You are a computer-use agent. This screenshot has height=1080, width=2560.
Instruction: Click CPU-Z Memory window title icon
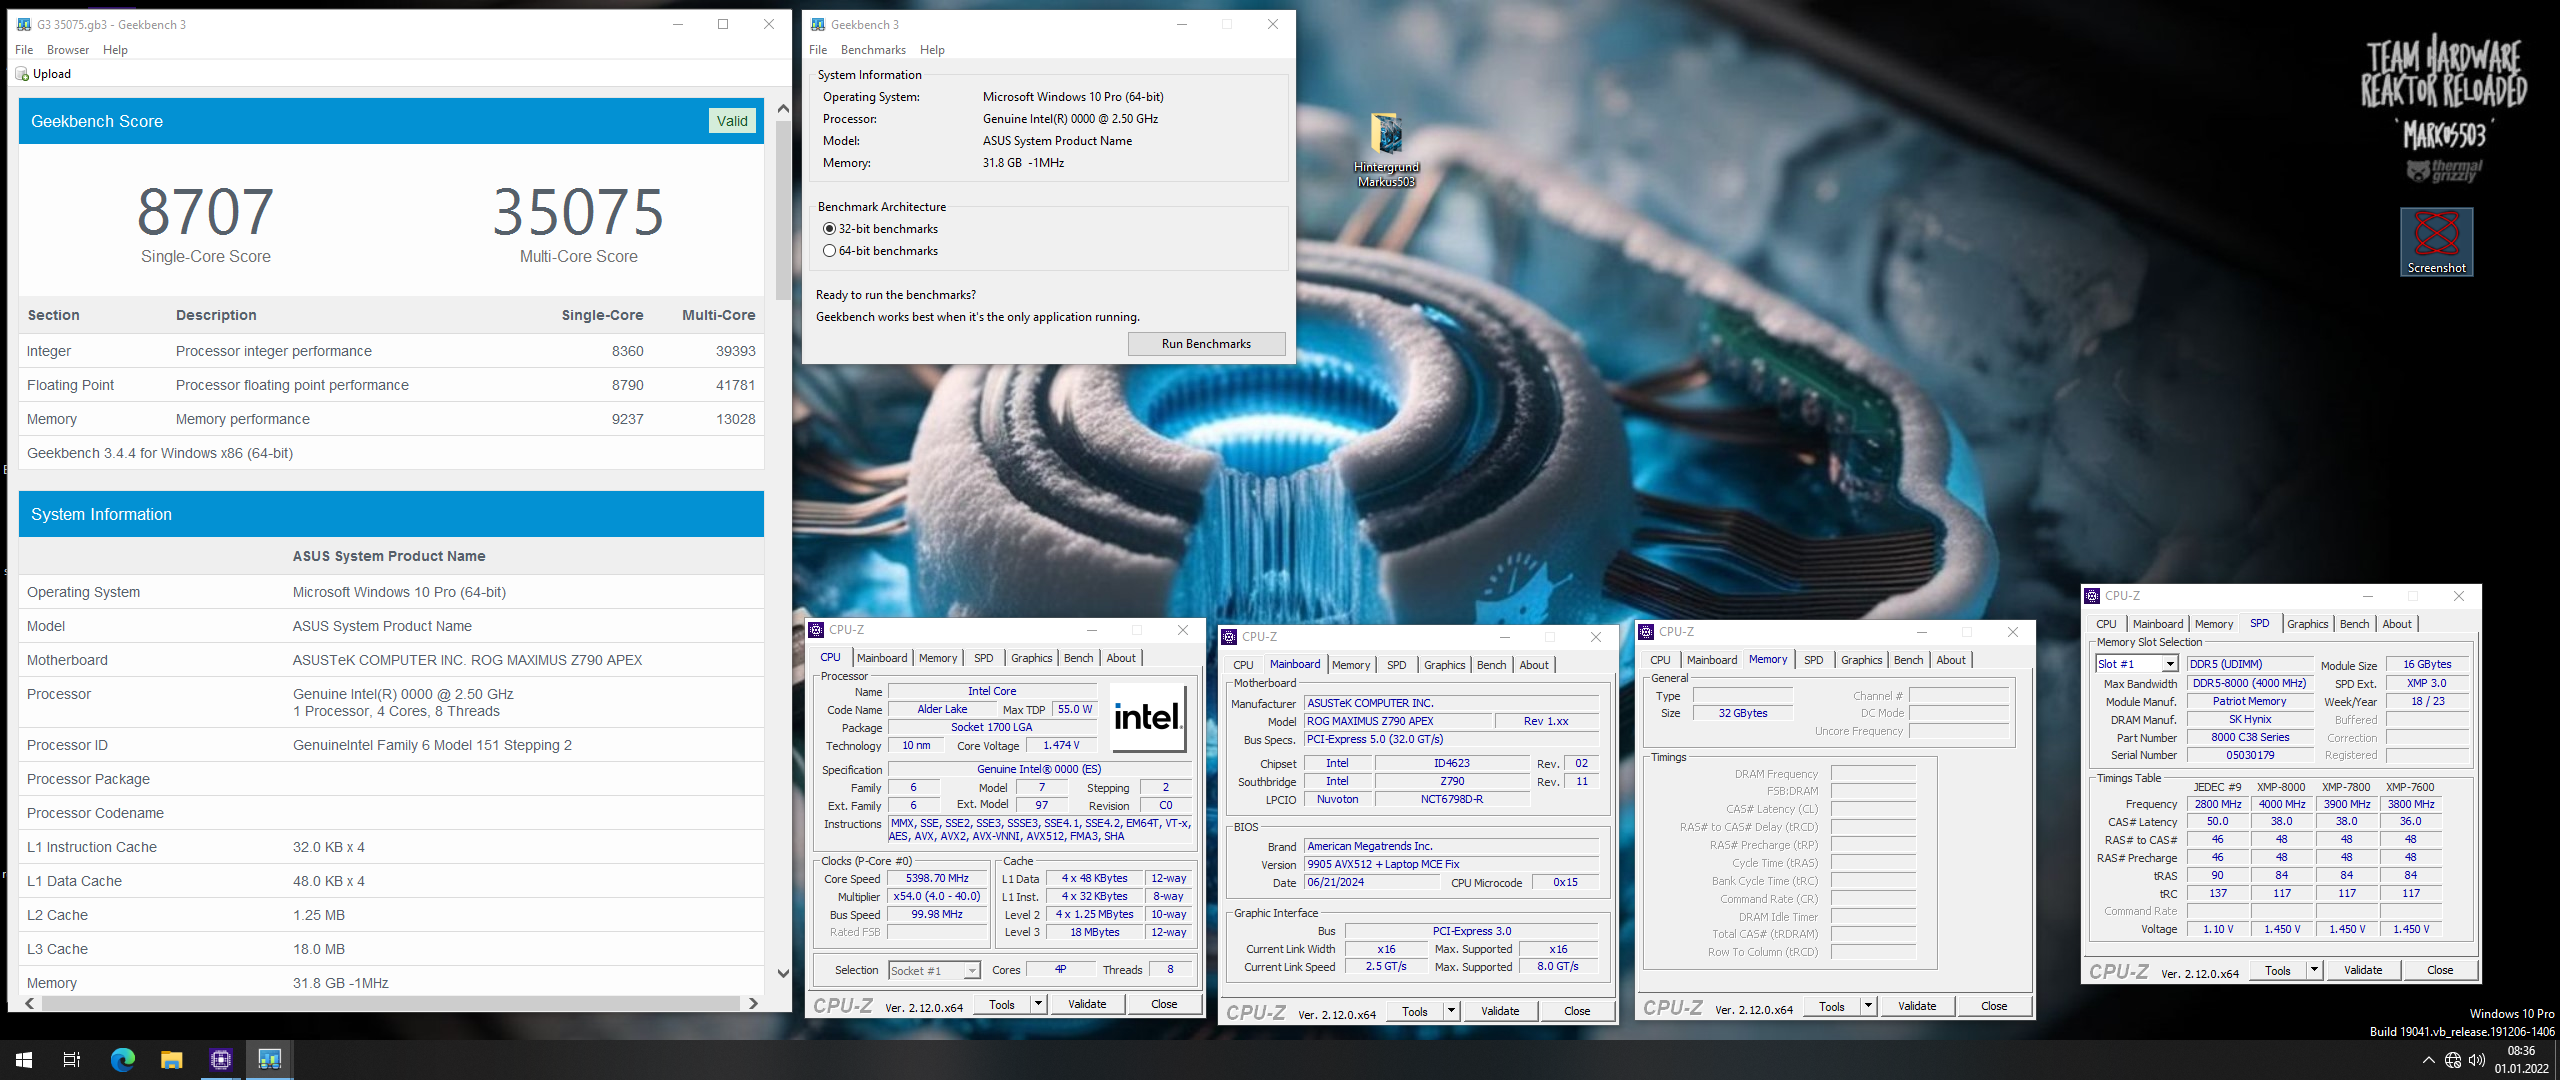click(x=1646, y=632)
